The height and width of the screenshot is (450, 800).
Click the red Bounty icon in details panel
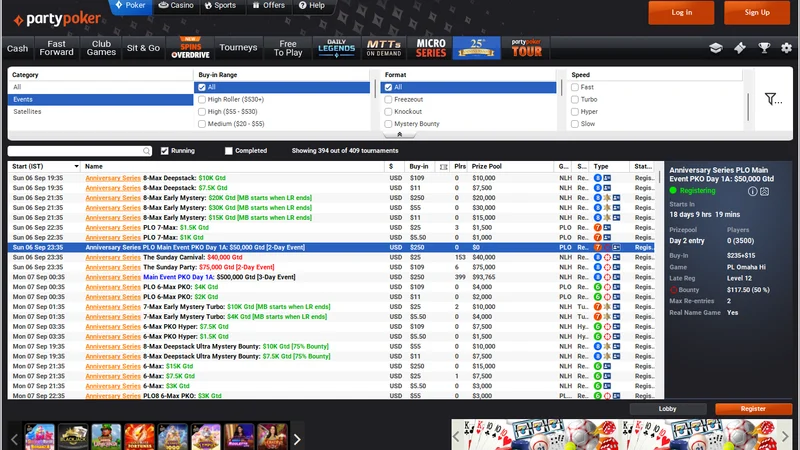[673, 290]
